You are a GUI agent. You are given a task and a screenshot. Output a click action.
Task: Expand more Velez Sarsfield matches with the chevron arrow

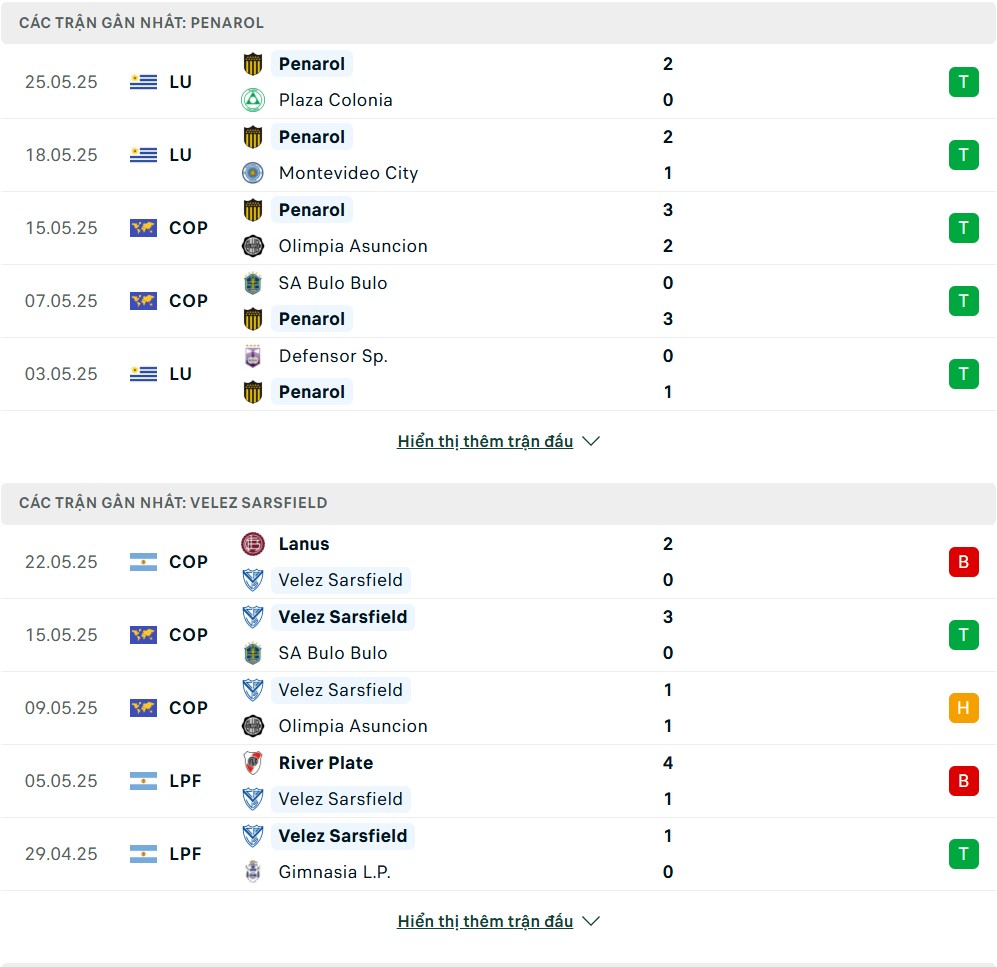591,921
